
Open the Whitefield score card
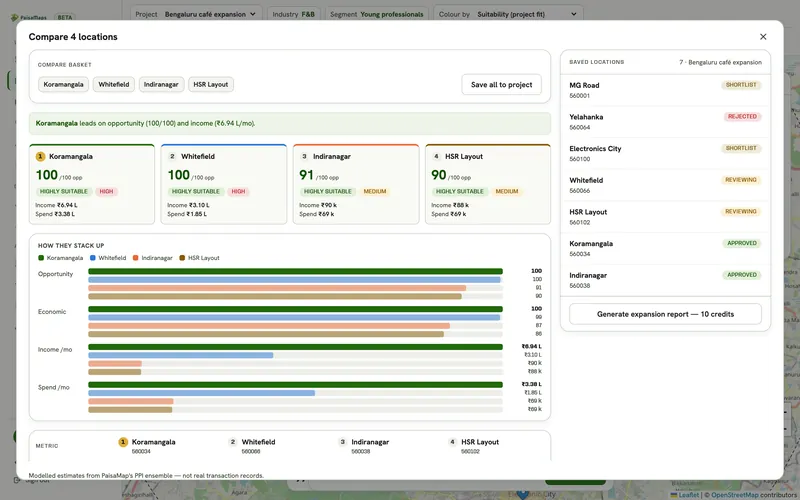(x=224, y=184)
